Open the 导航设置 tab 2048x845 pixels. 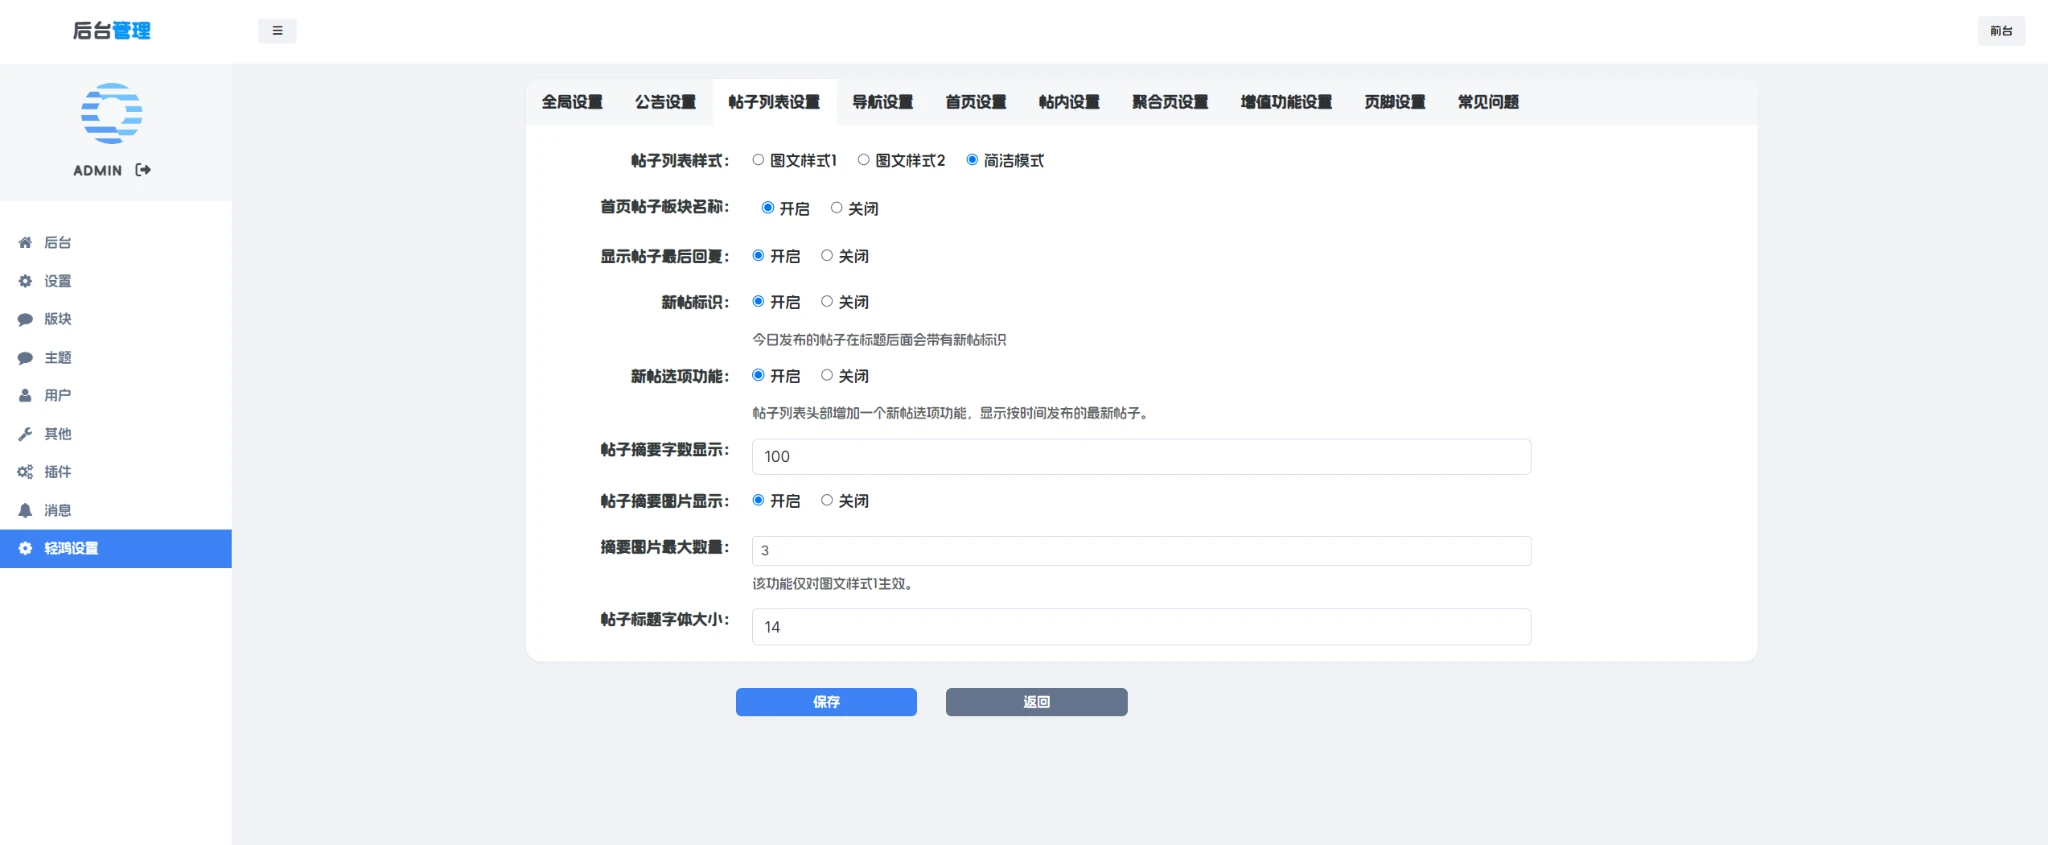click(882, 102)
